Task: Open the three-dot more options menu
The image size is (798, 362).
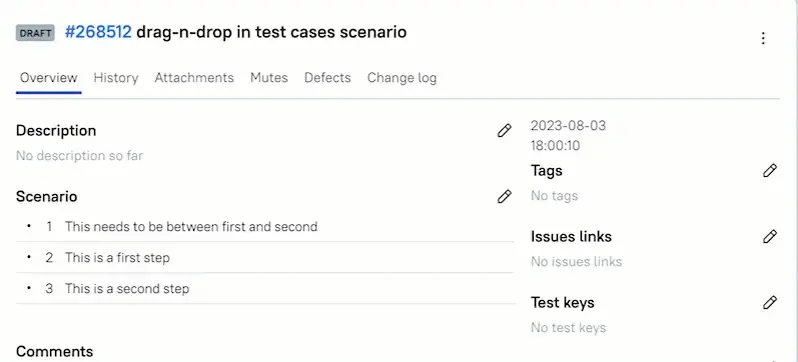Action: coord(762,38)
